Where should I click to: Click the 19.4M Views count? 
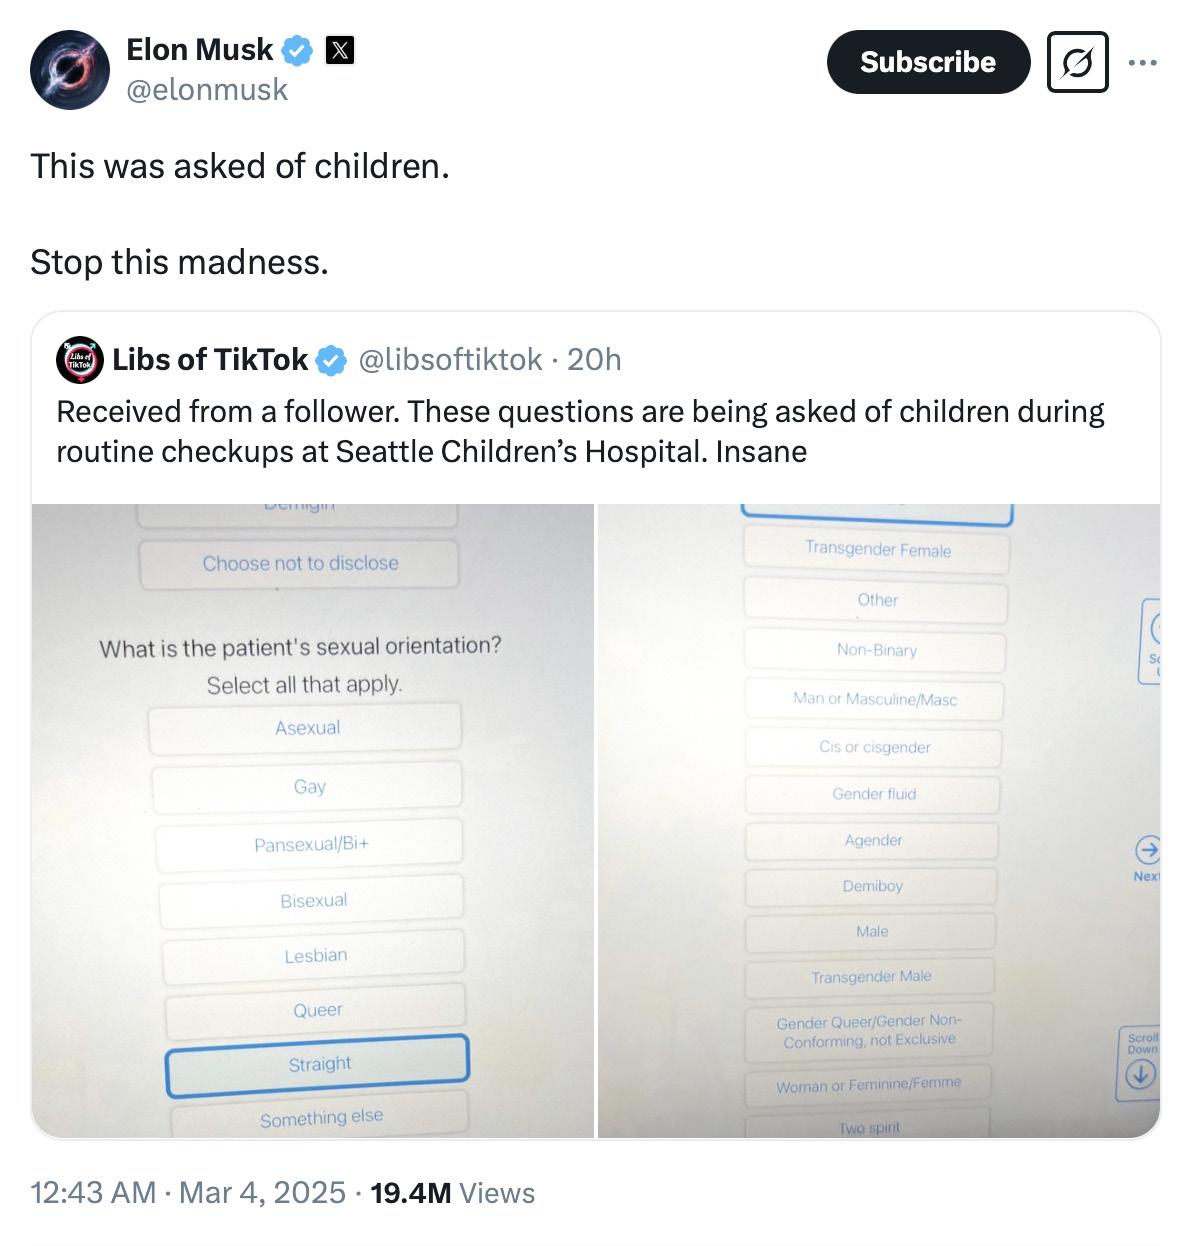click(452, 1193)
